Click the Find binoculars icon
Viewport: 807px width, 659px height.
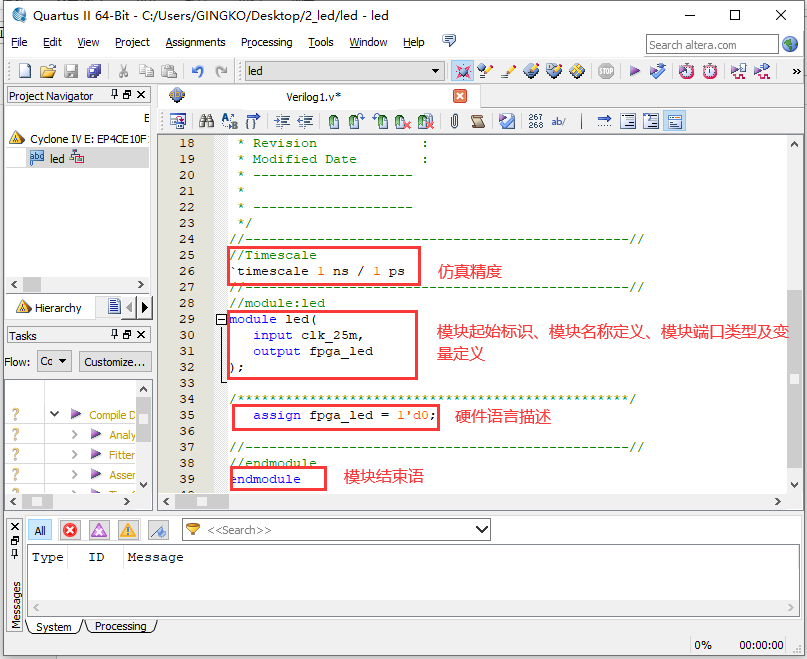[206, 121]
